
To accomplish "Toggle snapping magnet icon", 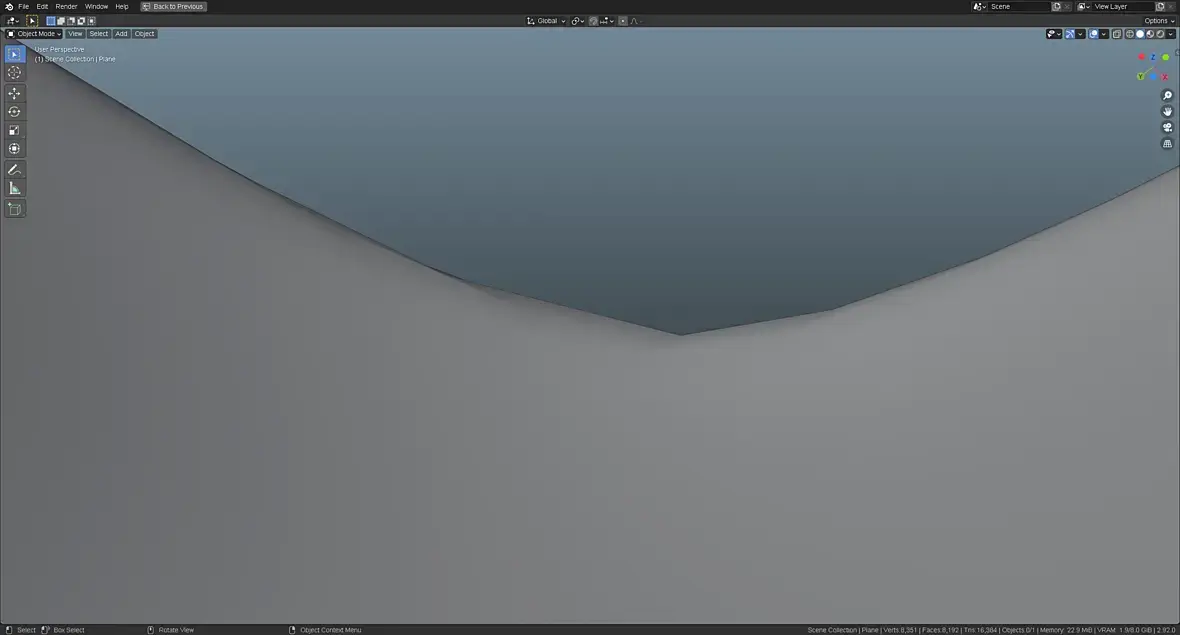I will (593, 21).
